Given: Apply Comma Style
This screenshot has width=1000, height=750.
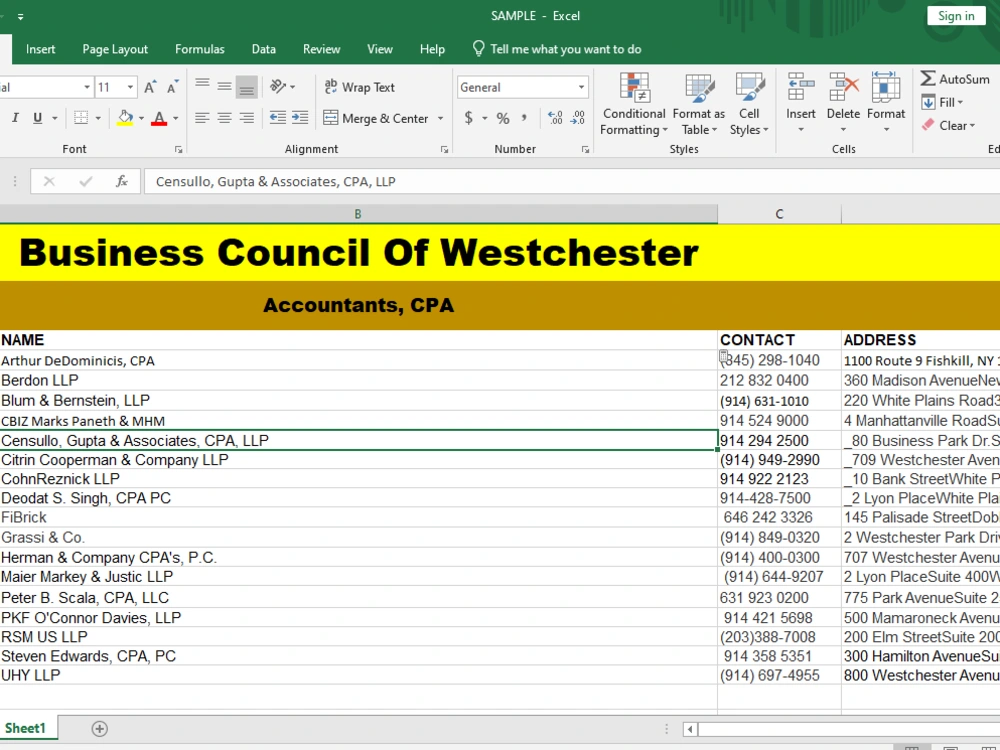Looking at the screenshot, I should pos(524,118).
